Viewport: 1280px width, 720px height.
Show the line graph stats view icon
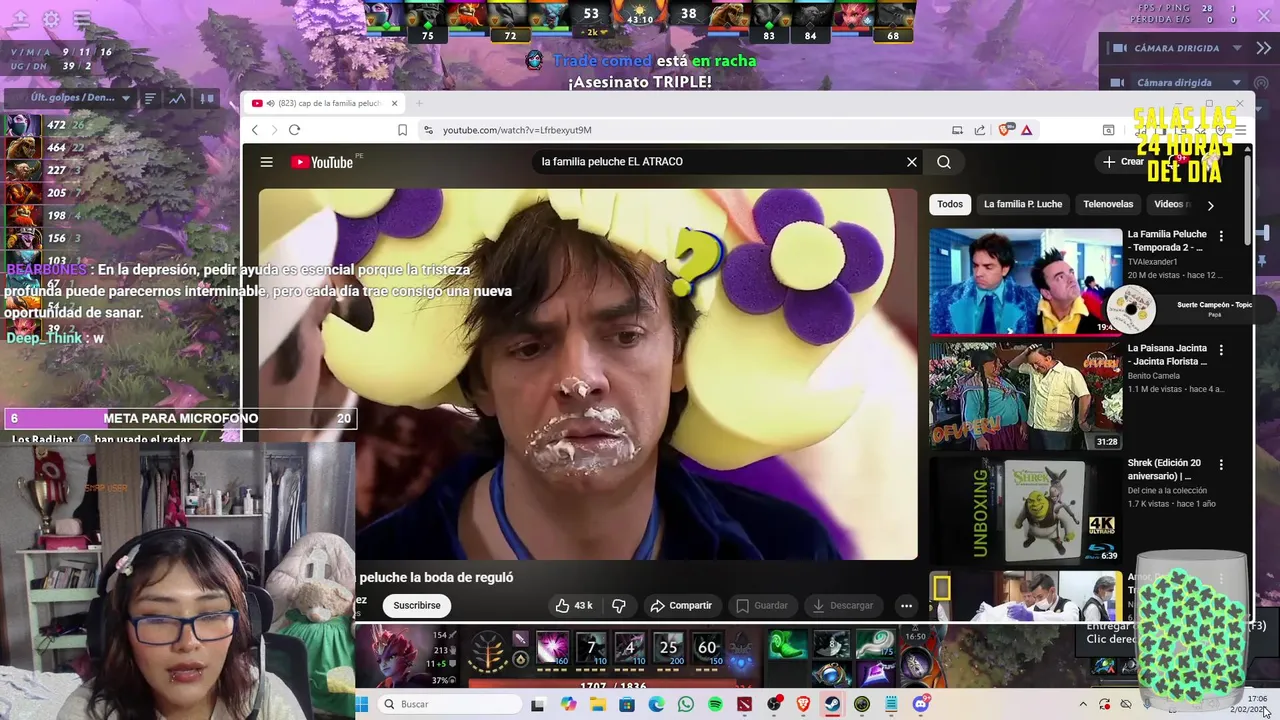click(x=177, y=98)
